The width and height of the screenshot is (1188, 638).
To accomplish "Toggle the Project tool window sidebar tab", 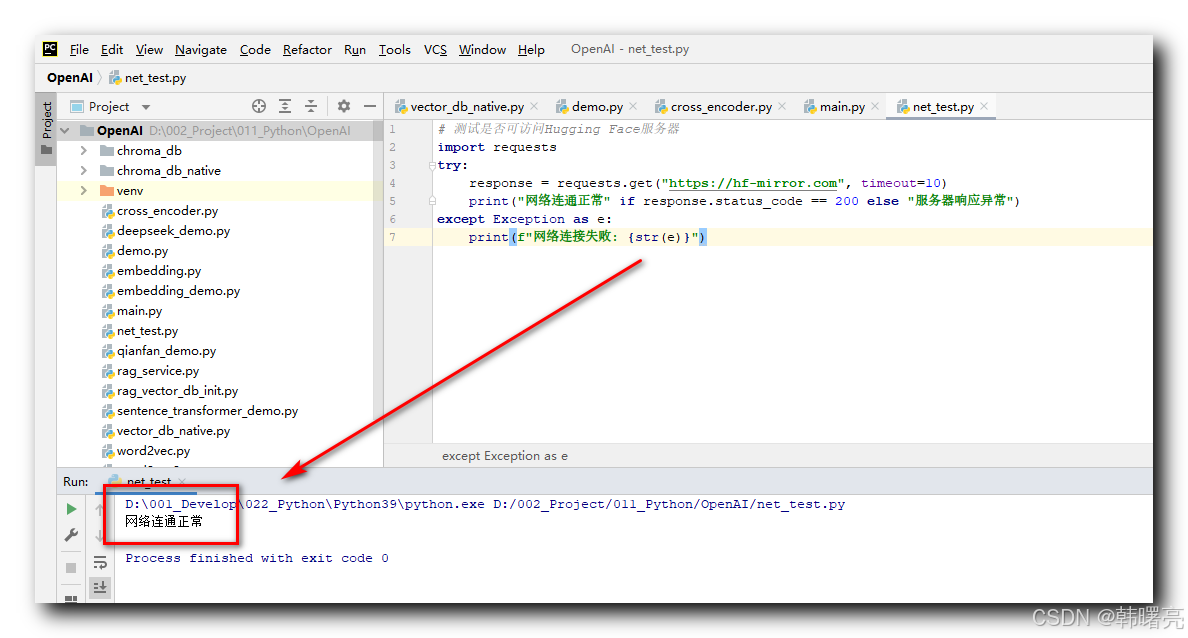I will coord(47,127).
